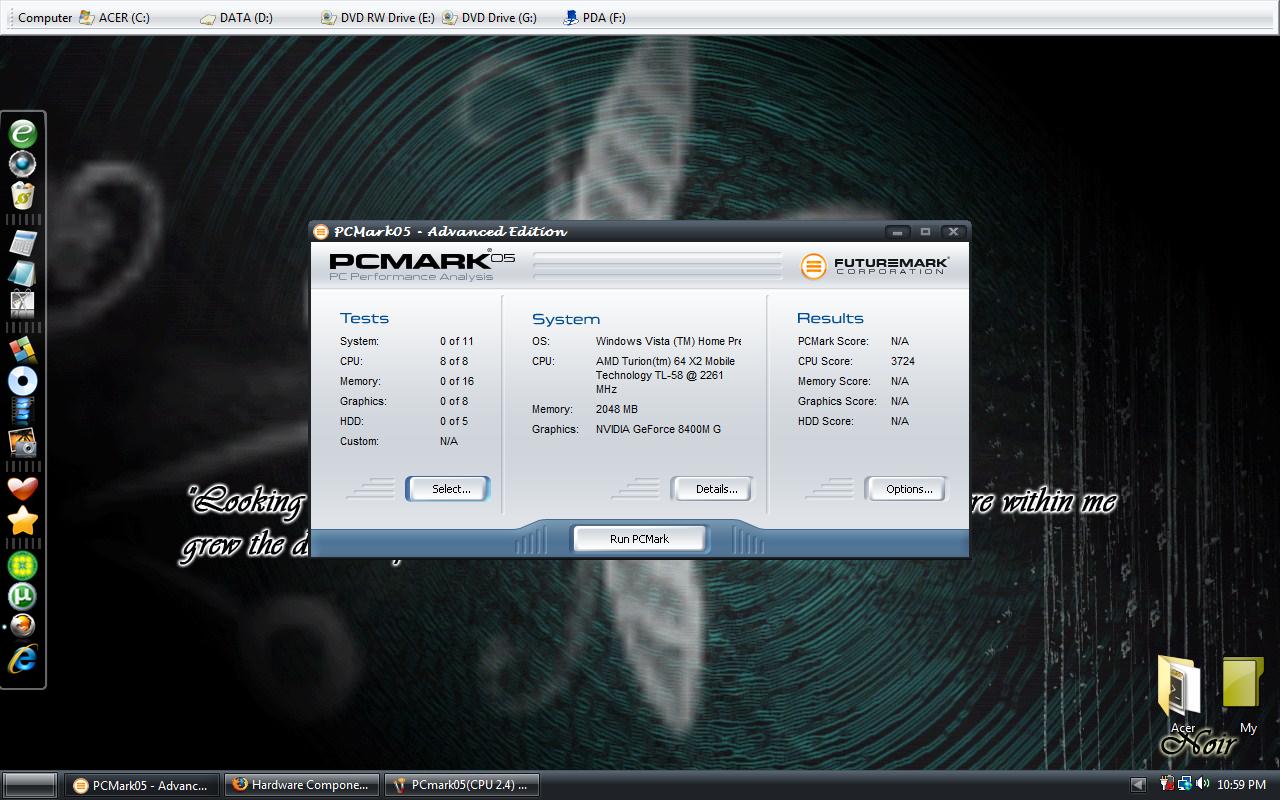Click the PCMark05 title bar icon
Viewport: 1280px width, 800px height.
(321, 231)
